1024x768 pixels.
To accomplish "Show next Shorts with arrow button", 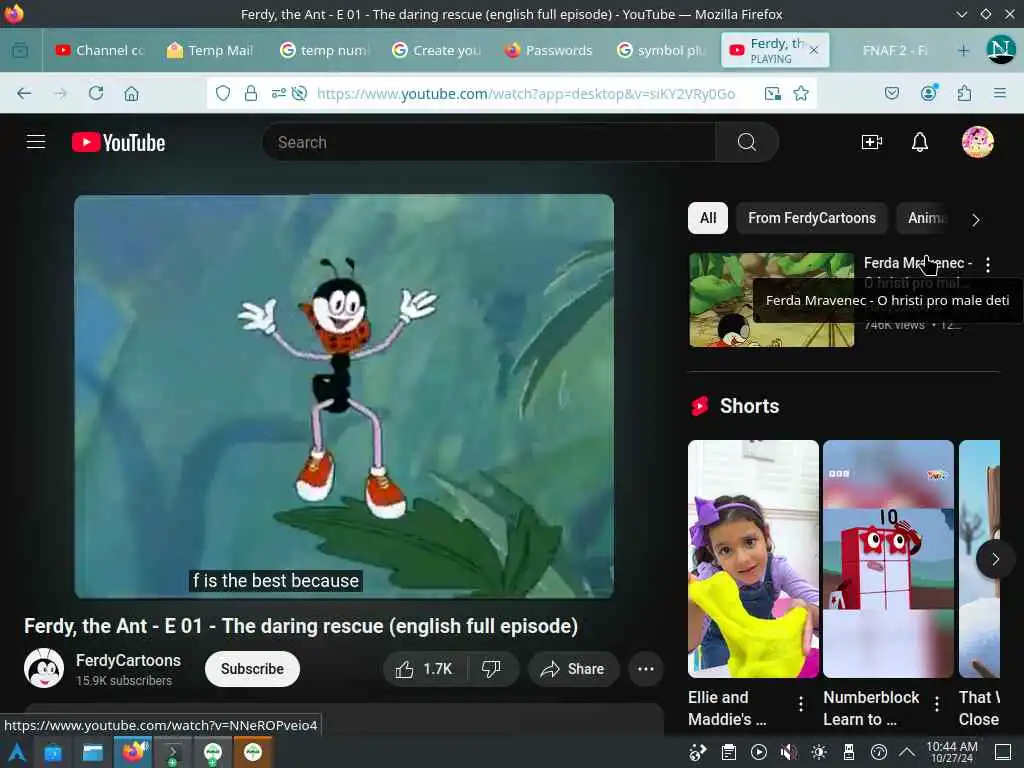I will point(995,559).
